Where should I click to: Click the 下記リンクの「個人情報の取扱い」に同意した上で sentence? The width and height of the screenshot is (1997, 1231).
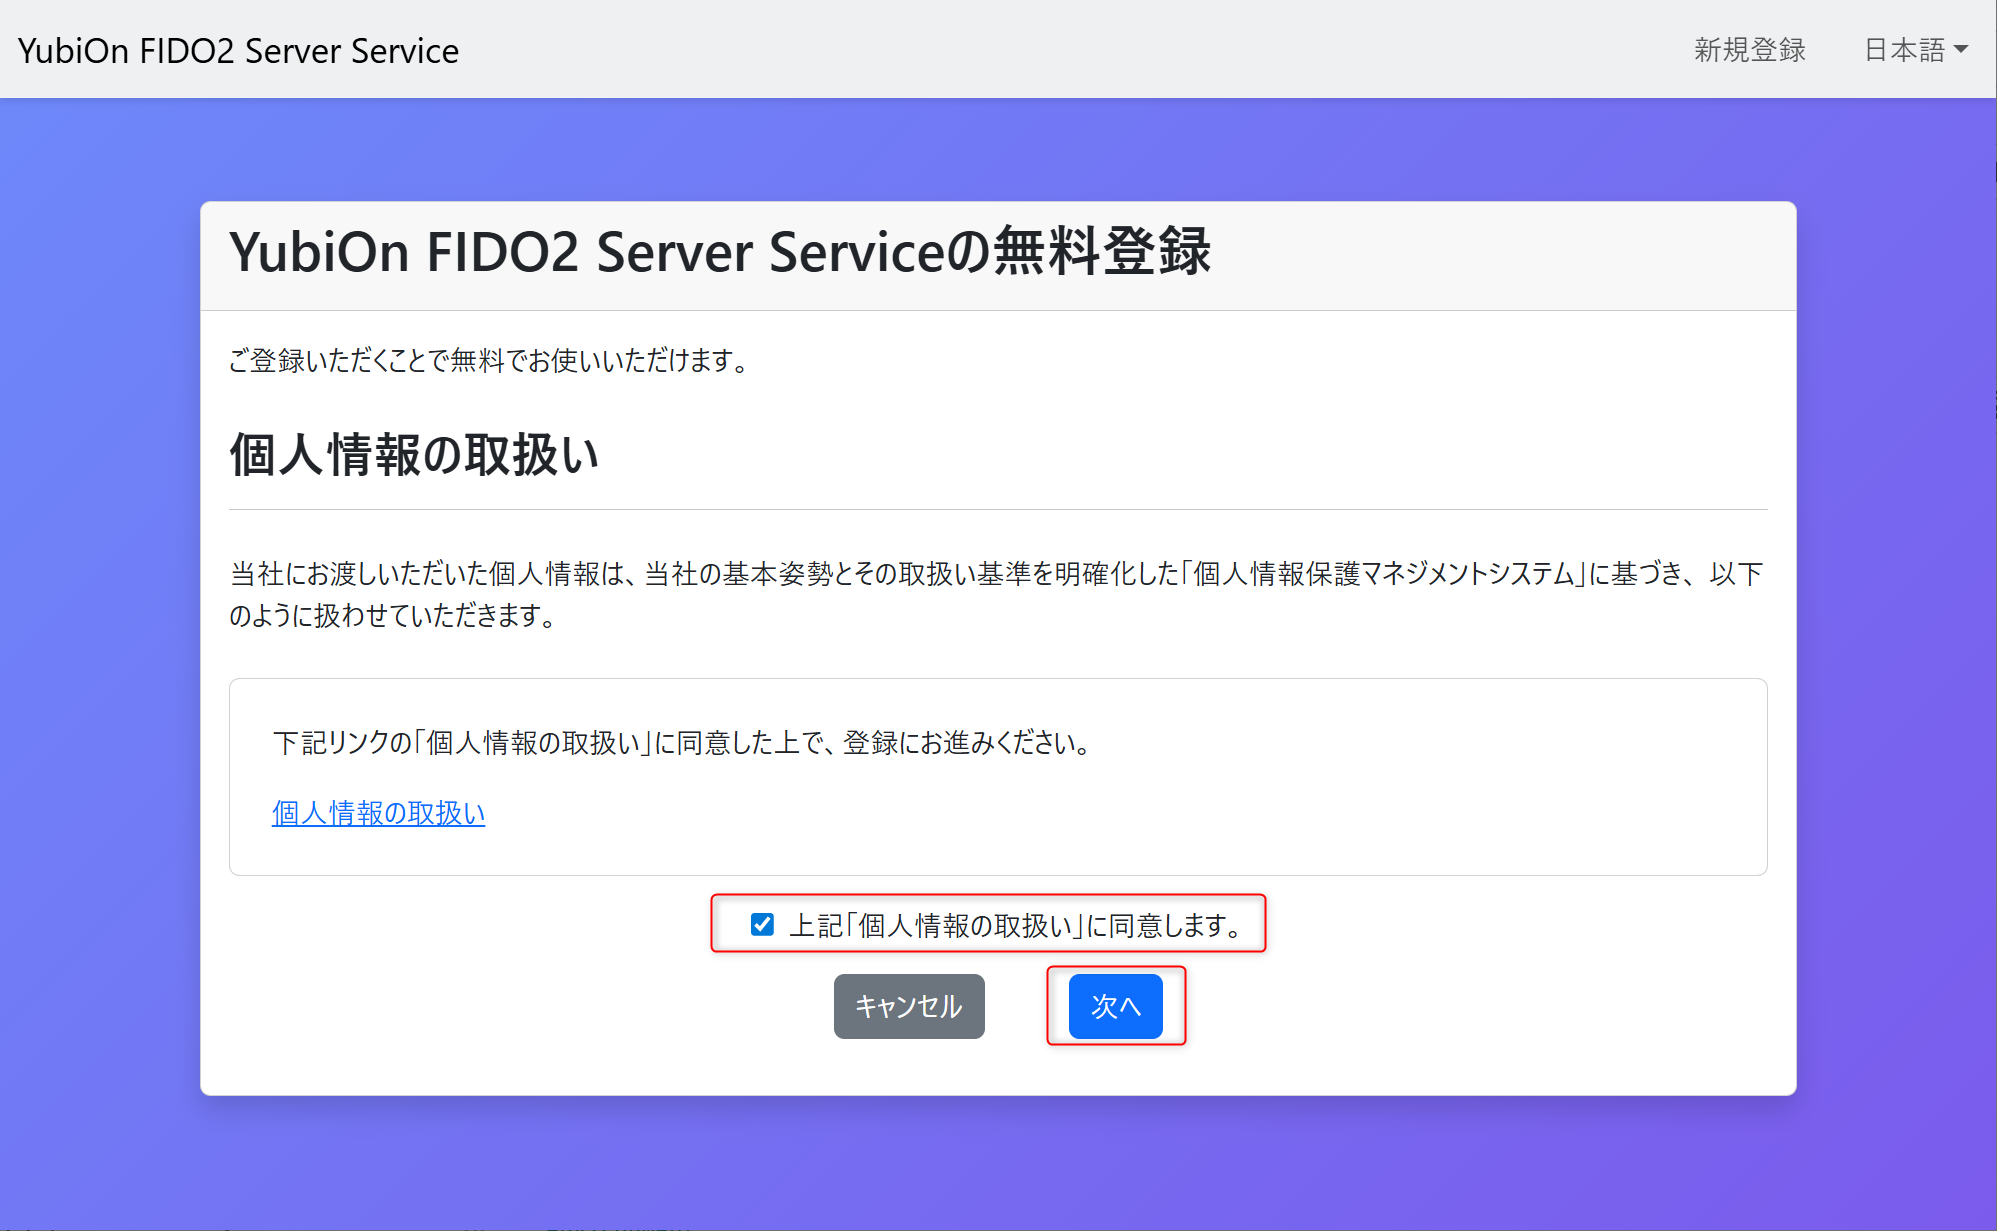tap(684, 743)
